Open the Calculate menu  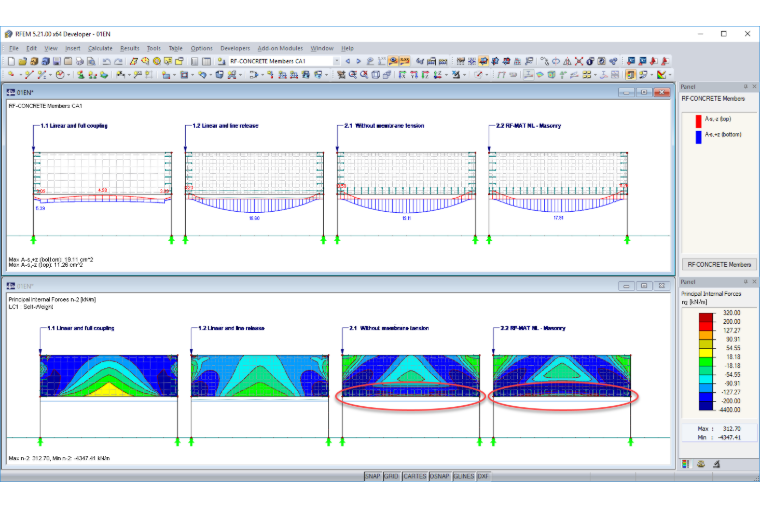tap(100, 48)
